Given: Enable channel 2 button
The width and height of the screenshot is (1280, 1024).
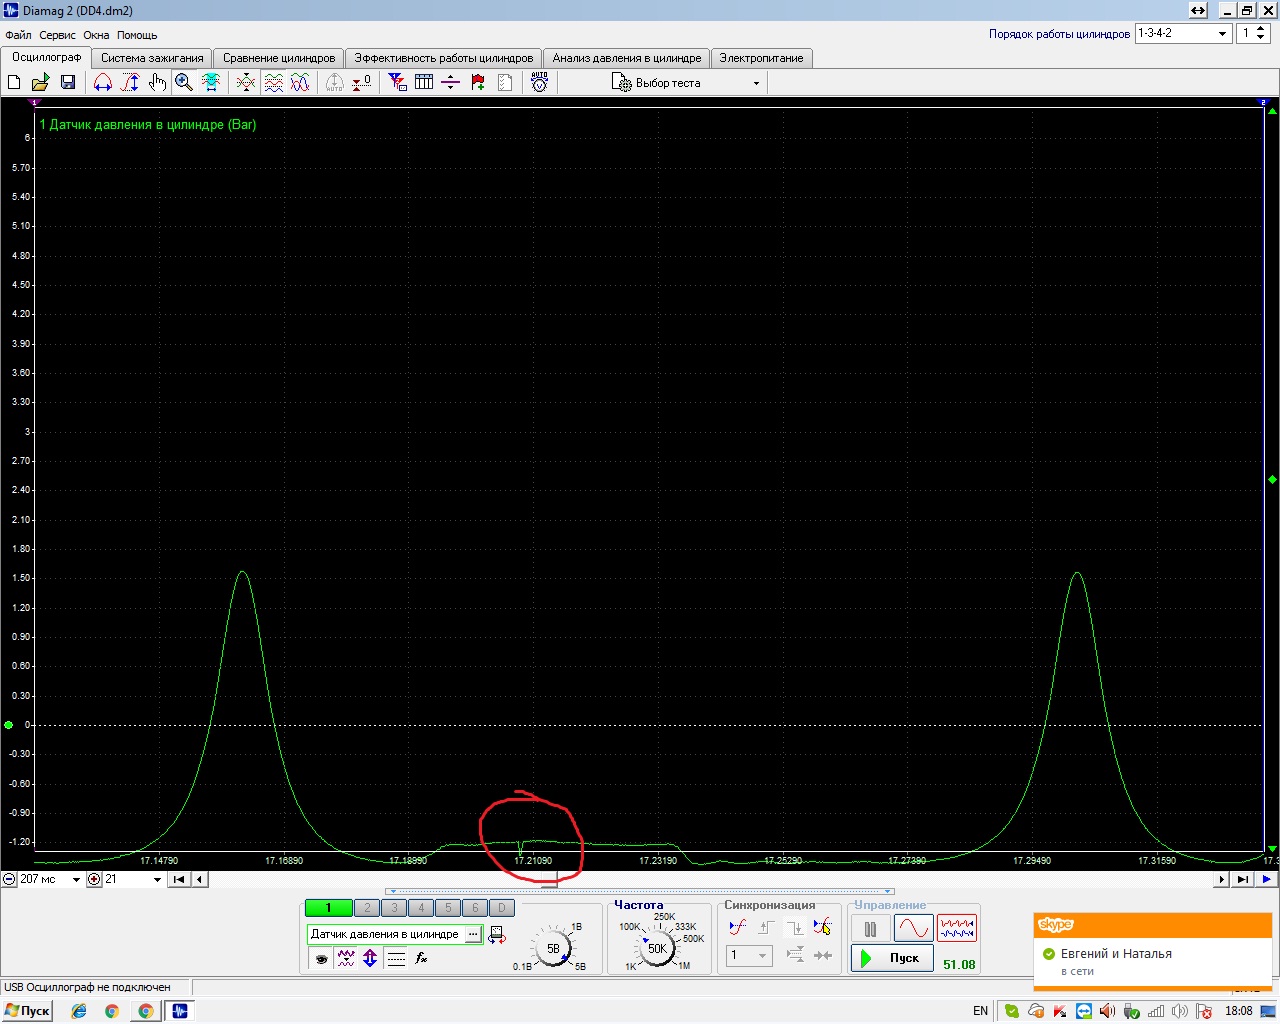Looking at the screenshot, I should click(367, 908).
